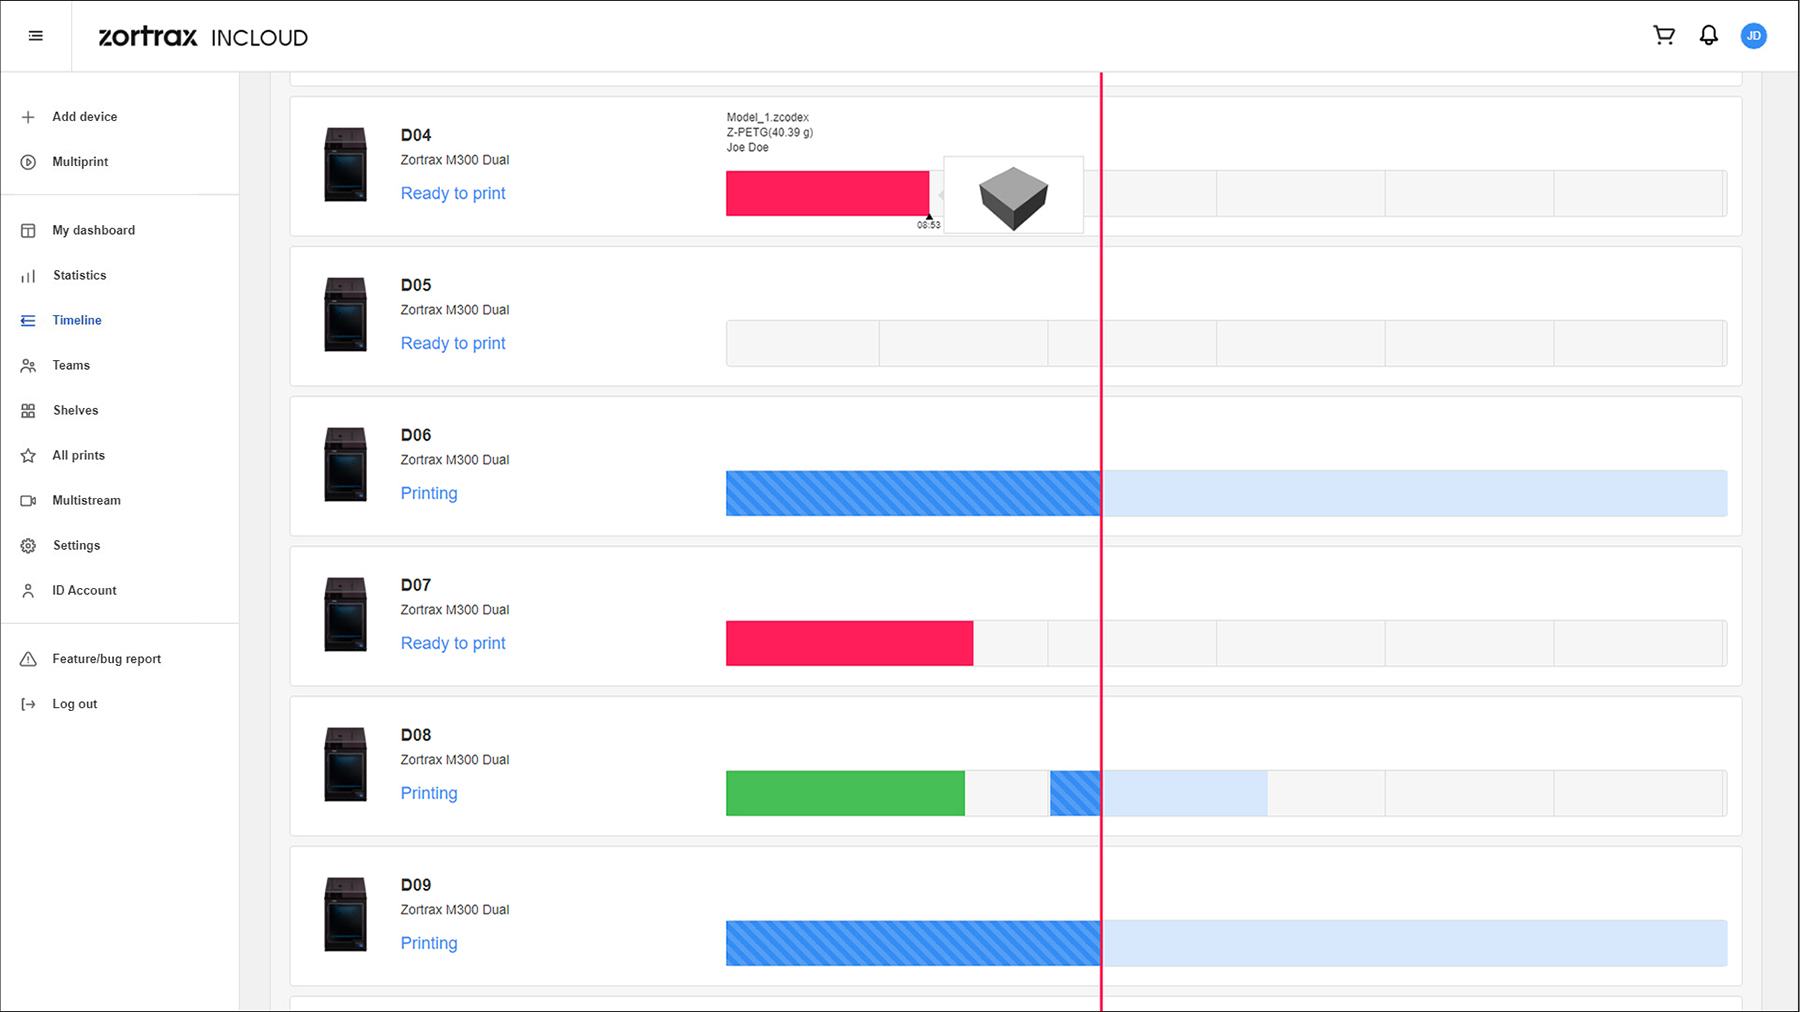Click Feature/bug report link

coord(106,659)
